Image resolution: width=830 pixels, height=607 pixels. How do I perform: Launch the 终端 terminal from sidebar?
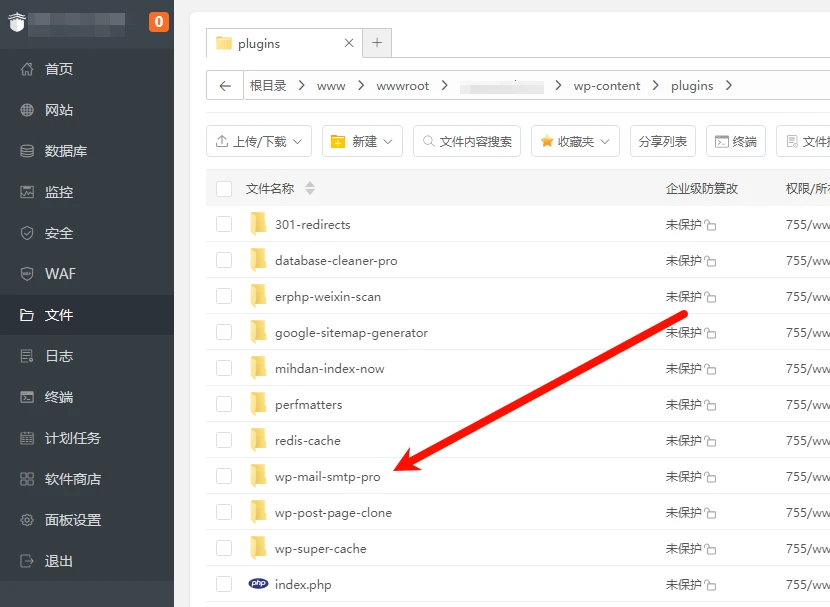tap(58, 397)
